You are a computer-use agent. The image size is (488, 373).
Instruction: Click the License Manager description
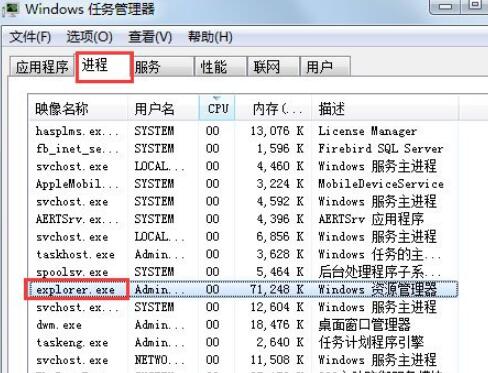click(367, 131)
